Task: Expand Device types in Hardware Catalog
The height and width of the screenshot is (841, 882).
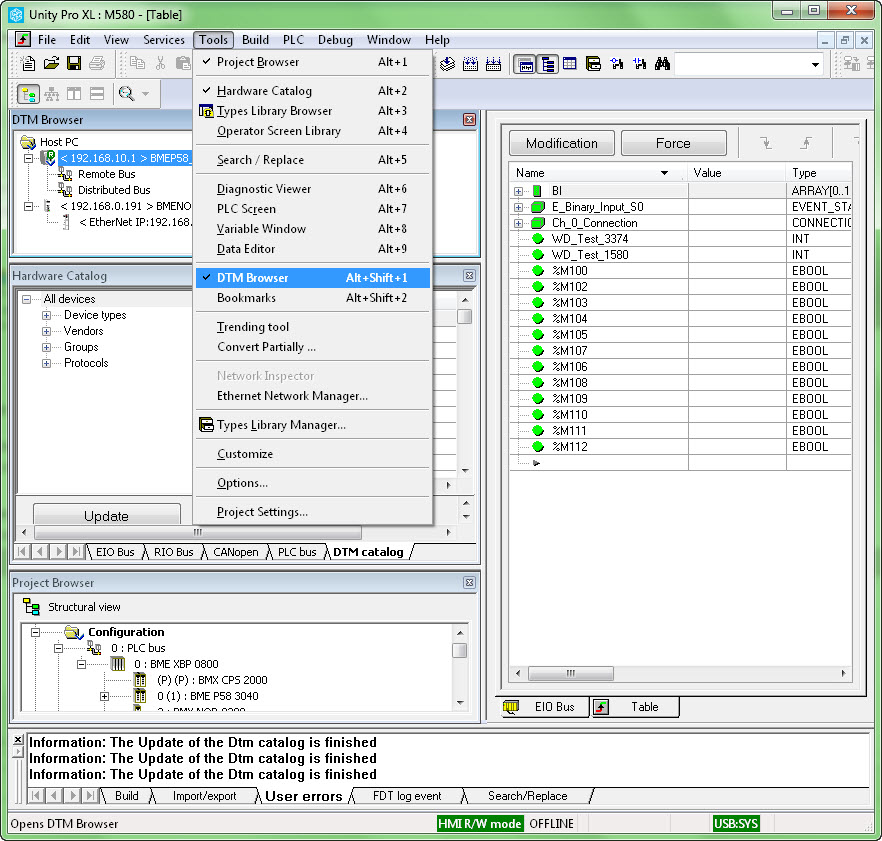Action: pos(47,316)
